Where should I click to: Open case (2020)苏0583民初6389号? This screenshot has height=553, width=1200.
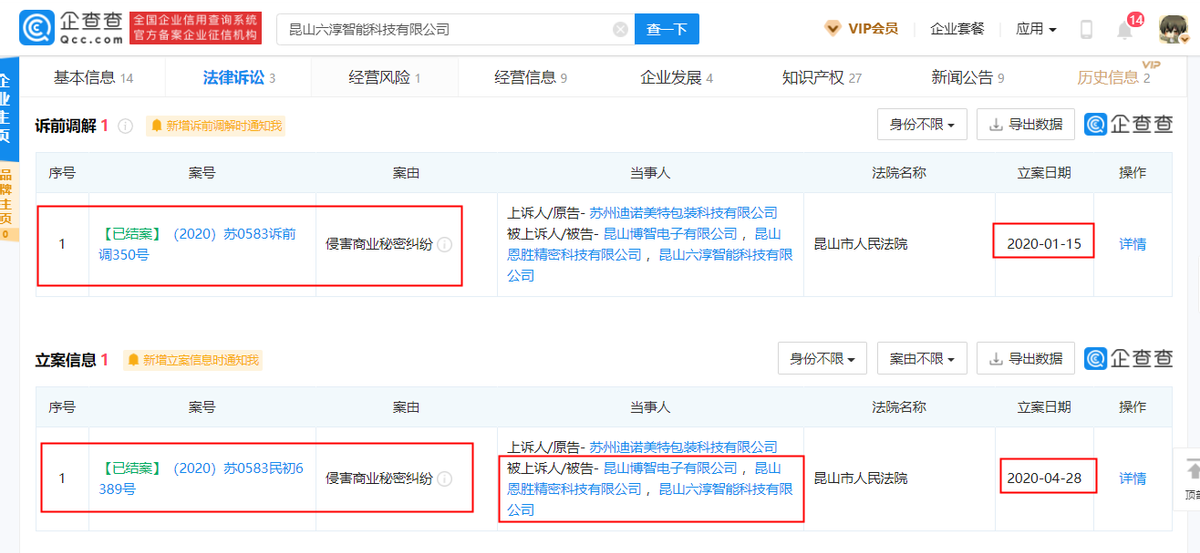click(x=201, y=479)
